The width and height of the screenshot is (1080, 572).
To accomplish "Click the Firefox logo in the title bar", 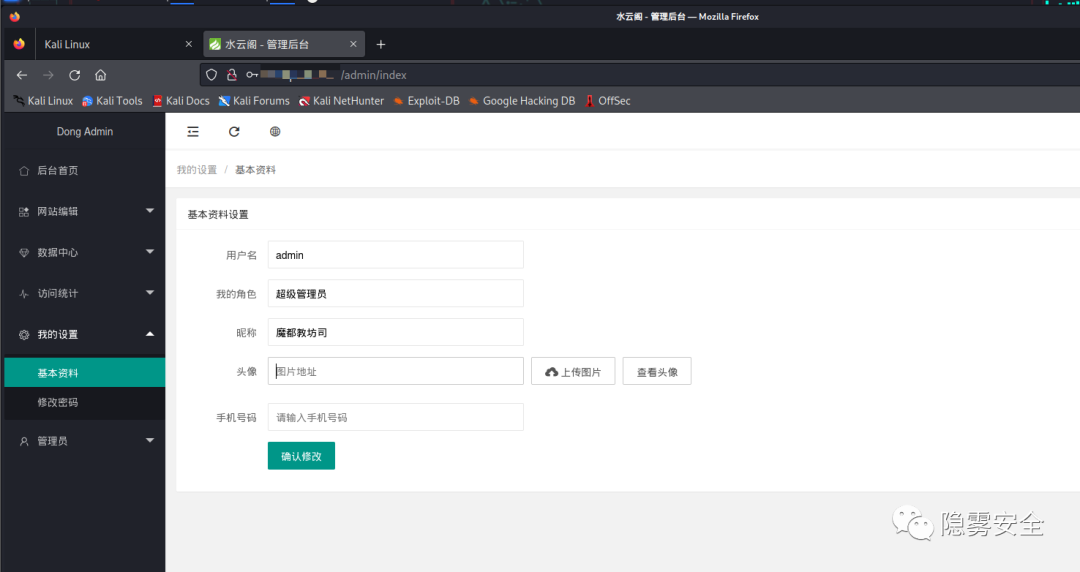I will click(x=14, y=16).
